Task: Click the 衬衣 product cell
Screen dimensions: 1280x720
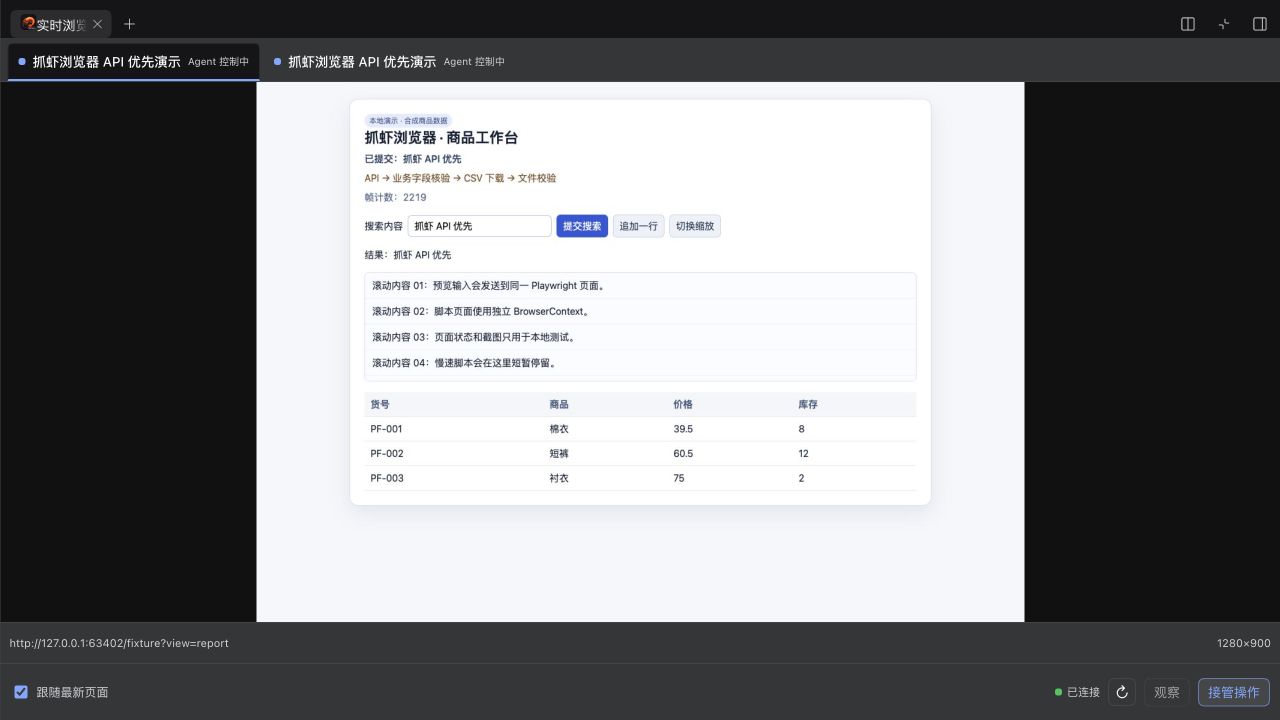Action: coord(559,478)
